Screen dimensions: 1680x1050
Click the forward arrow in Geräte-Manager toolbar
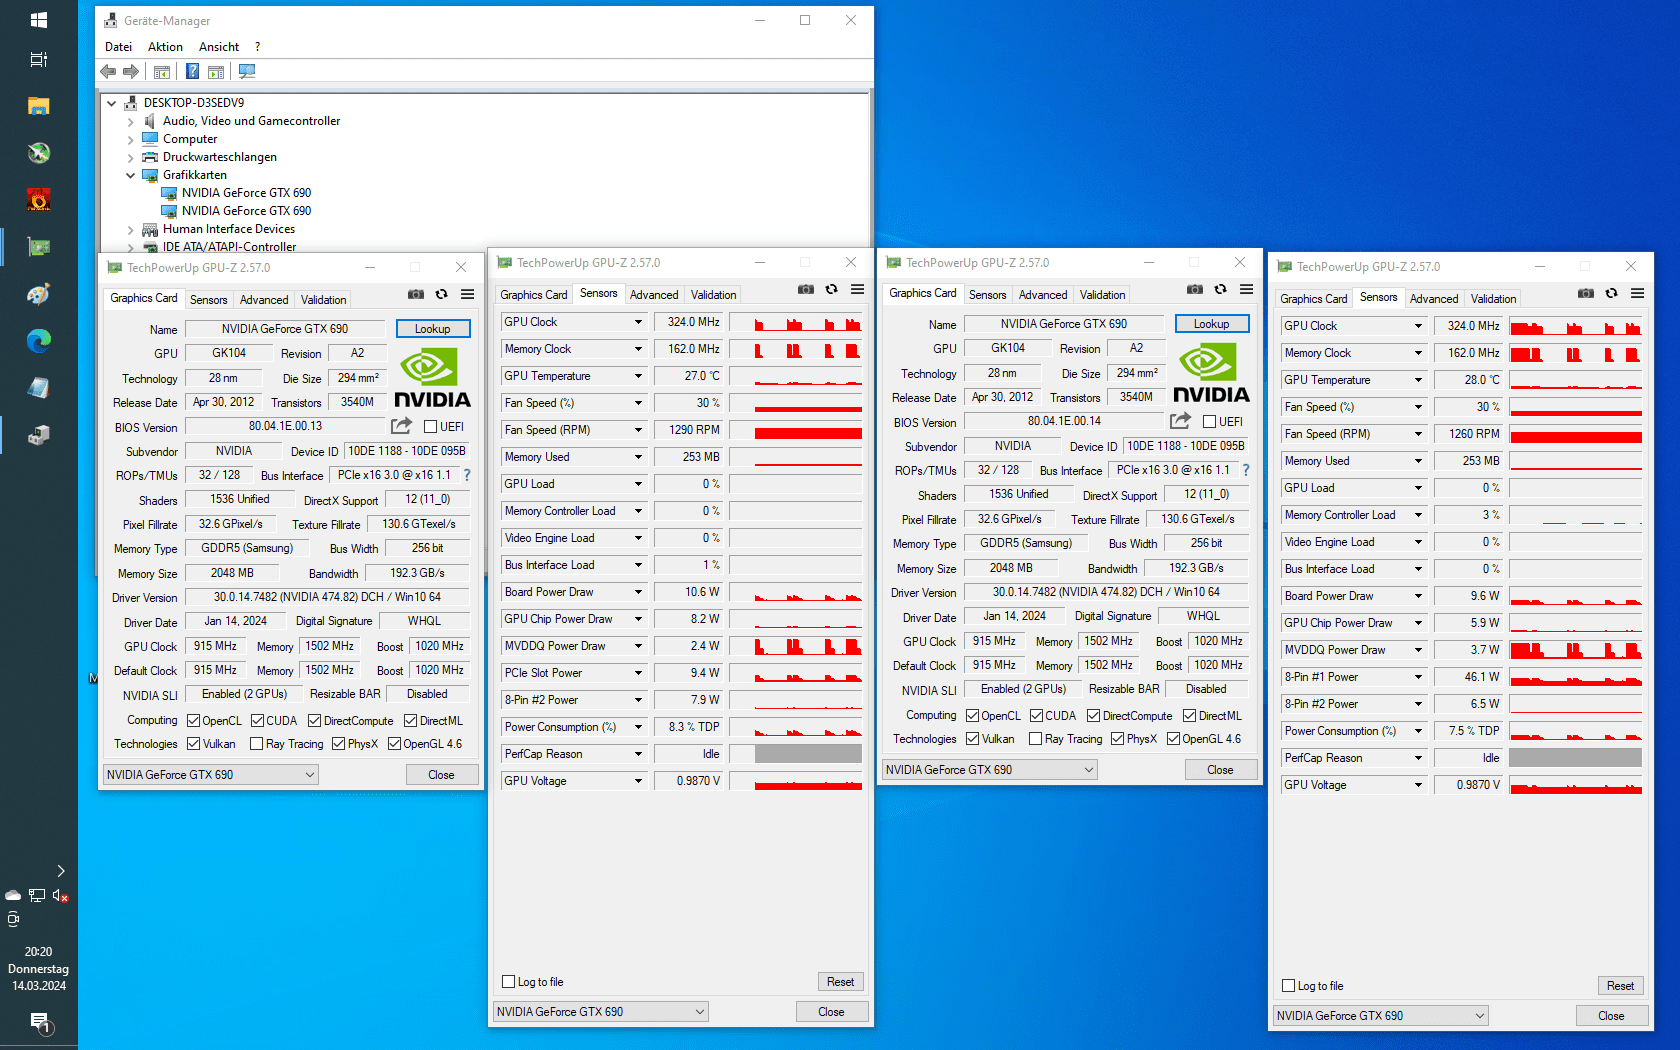[x=131, y=71]
